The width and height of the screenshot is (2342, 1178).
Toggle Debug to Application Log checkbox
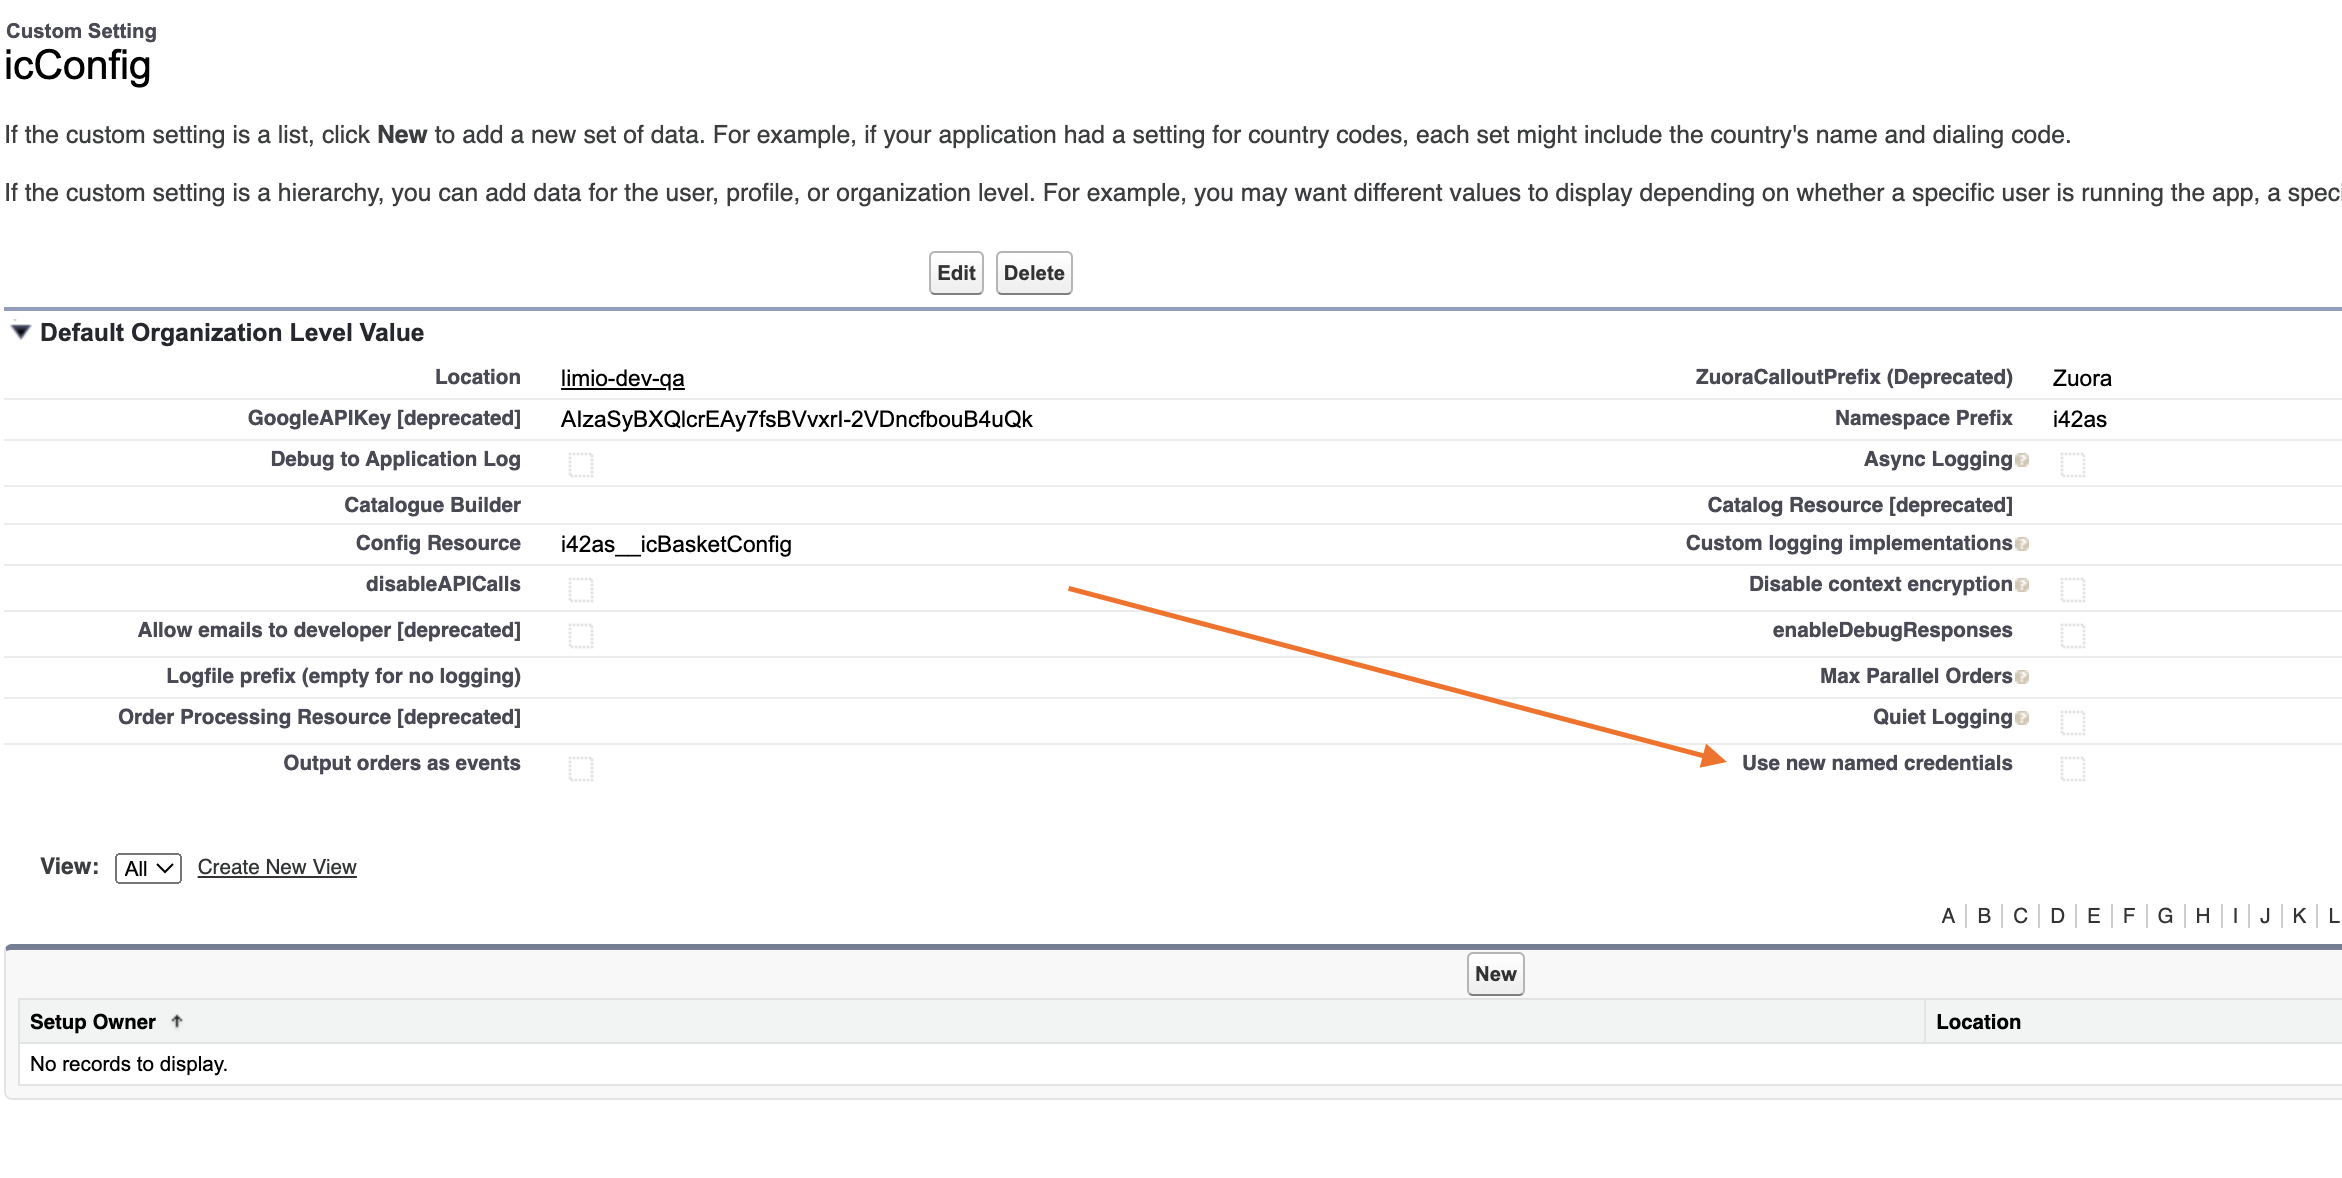[580, 464]
